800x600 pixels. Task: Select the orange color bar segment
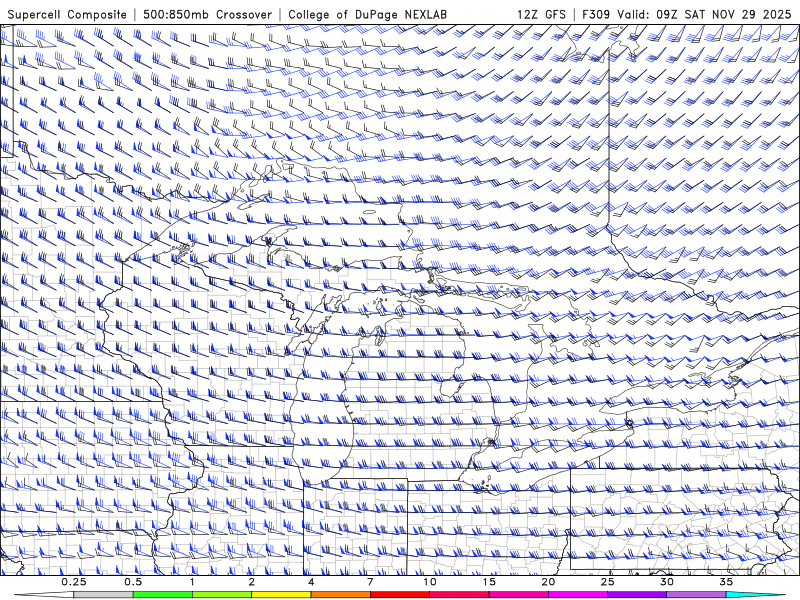(340, 595)
